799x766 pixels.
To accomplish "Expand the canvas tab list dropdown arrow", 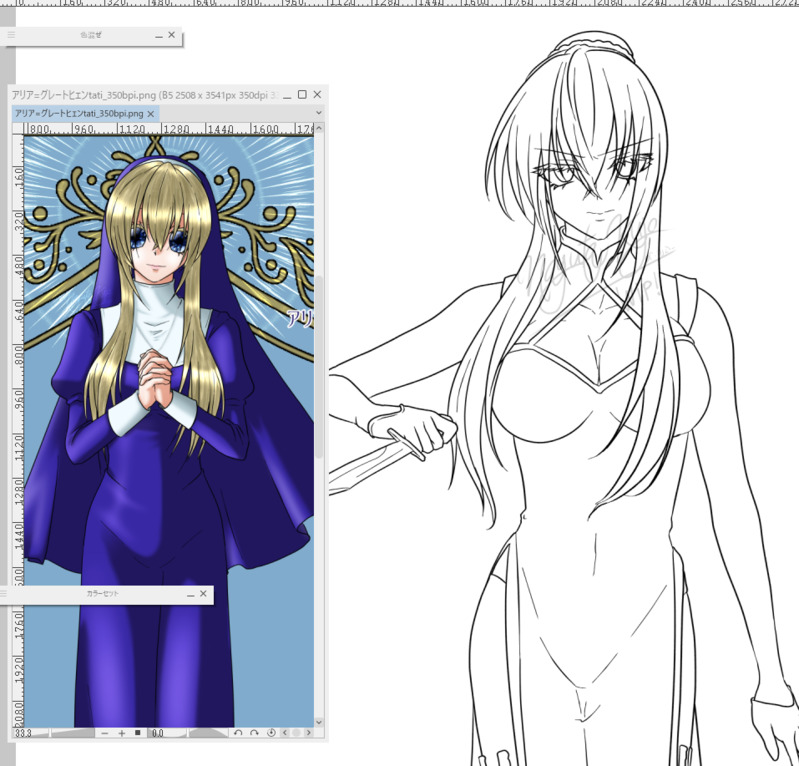I will [318, 113].
